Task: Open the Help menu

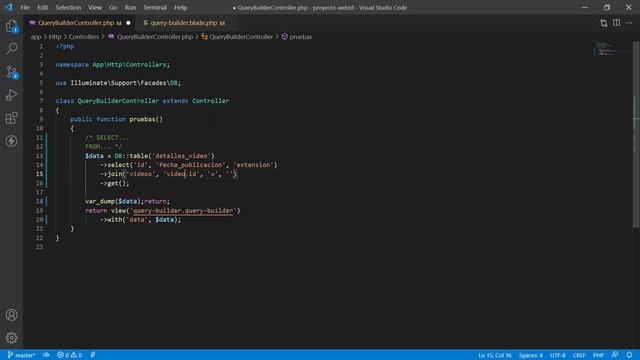Action: [180, 7]
